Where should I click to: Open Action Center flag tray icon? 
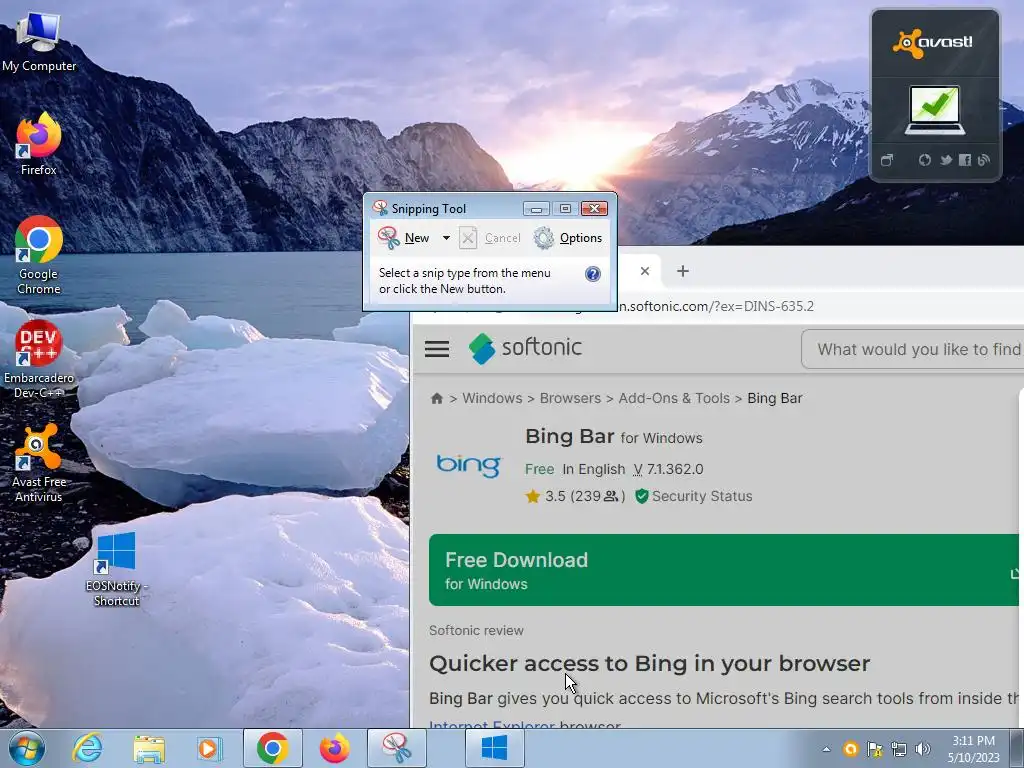(x=874, y=749)
